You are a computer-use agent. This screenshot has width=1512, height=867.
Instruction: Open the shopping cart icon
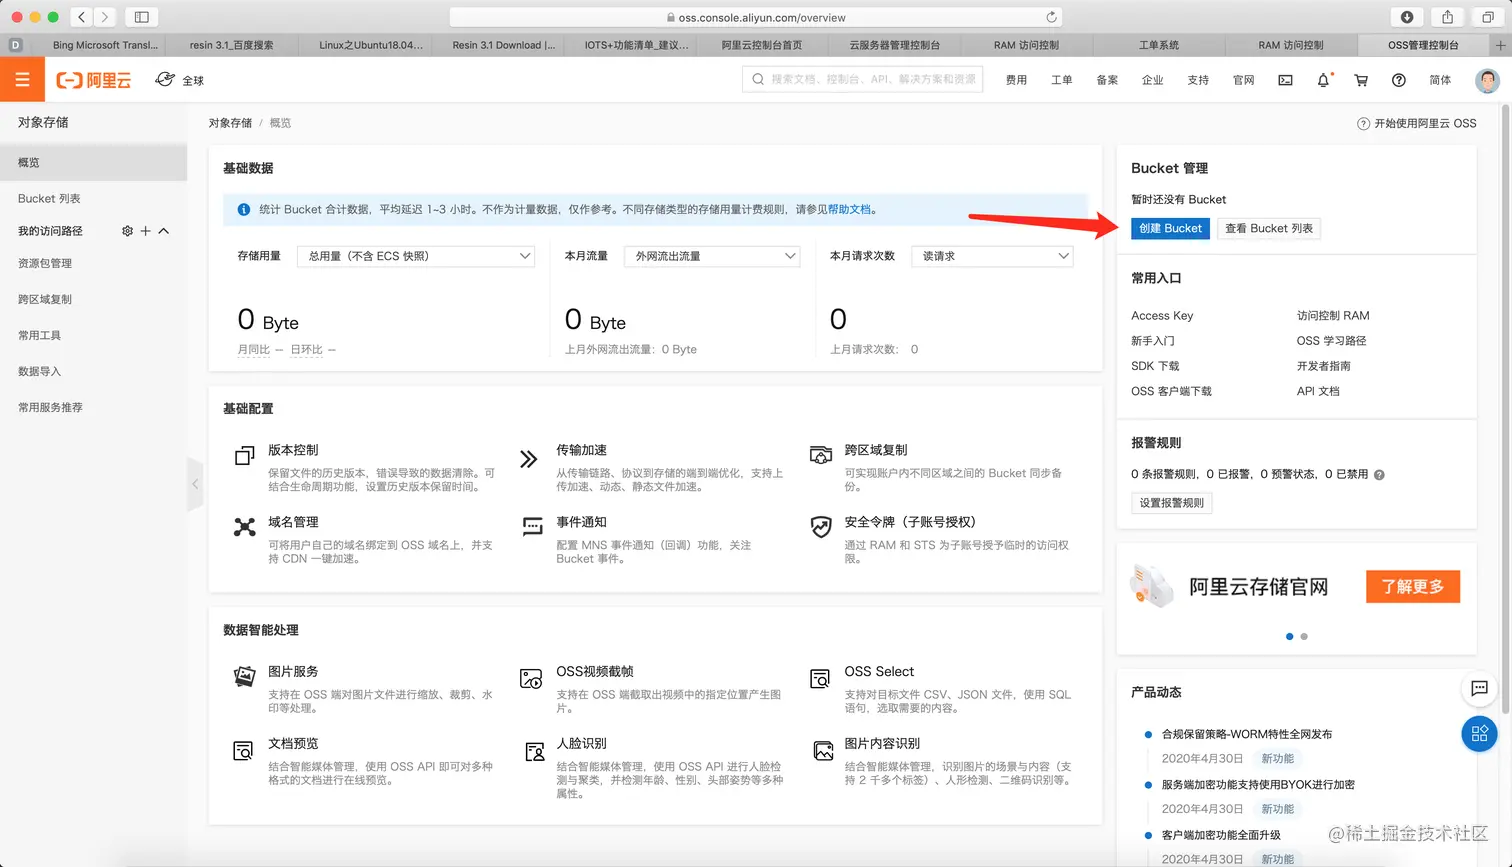point(1361,80)
